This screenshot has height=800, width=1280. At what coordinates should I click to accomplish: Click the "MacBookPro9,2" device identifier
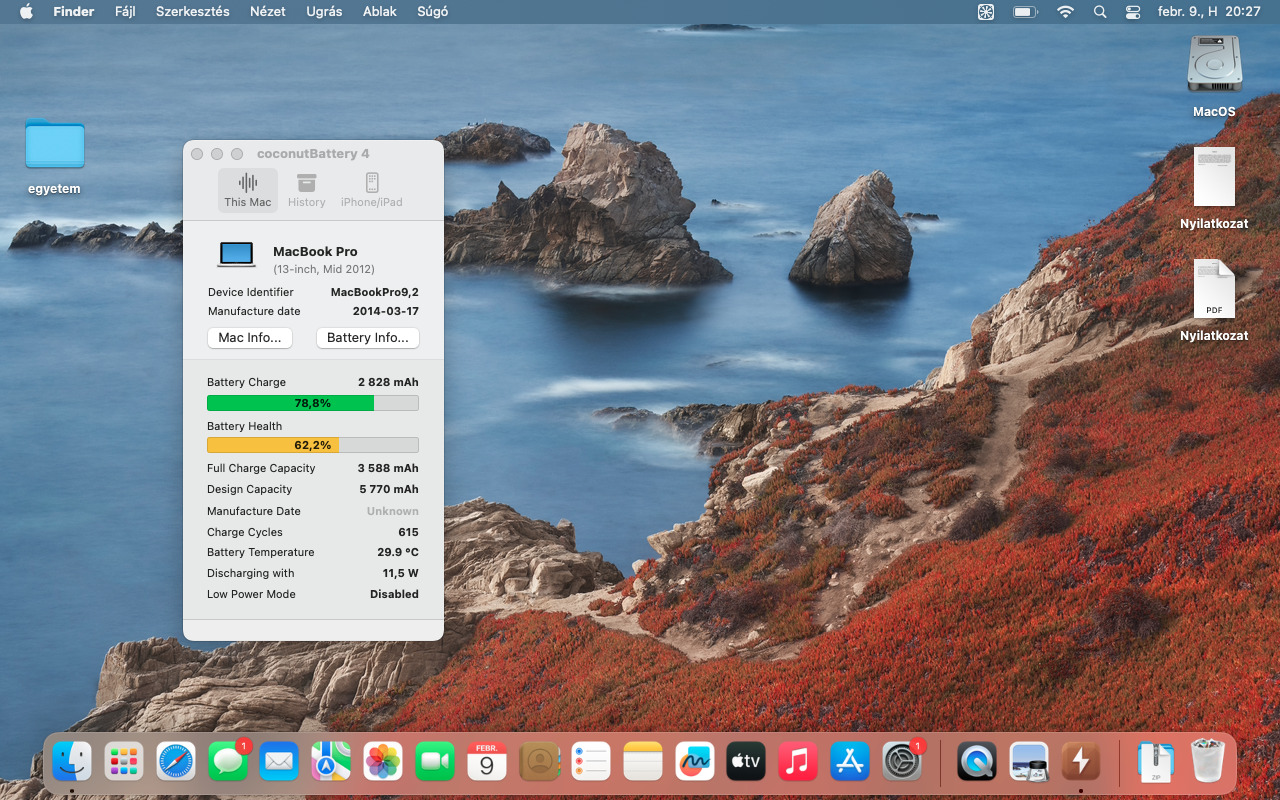pyautogui.click(x=375, y=292)
